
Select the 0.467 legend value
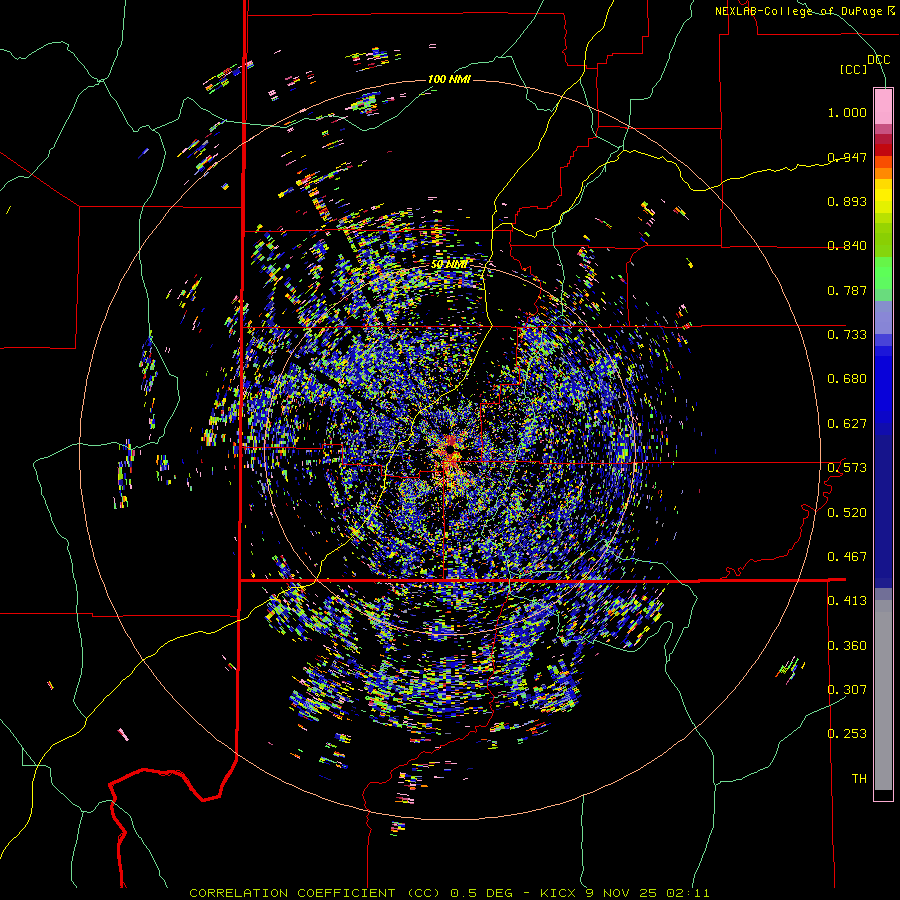[x=847, y=557]
